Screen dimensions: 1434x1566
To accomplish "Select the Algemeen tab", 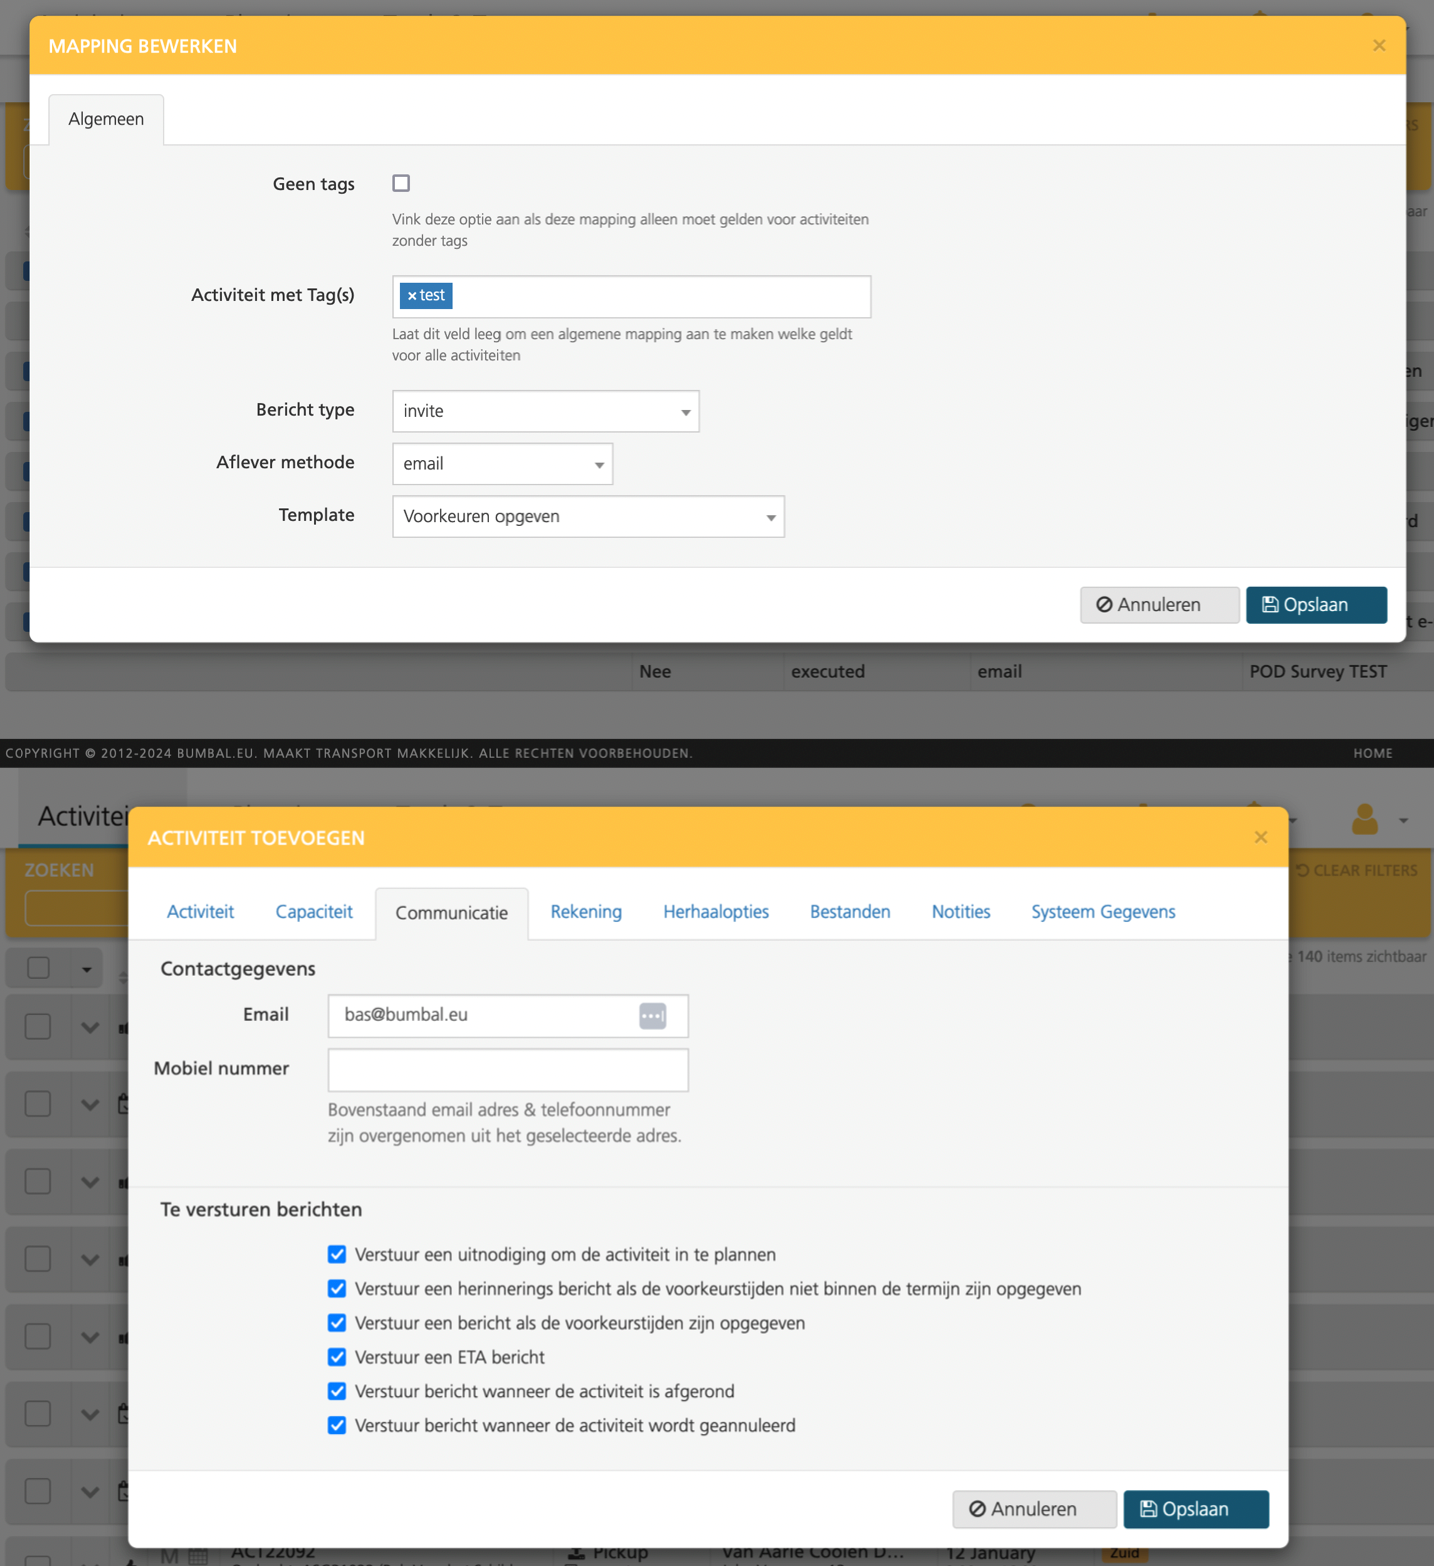I will [106, 119].
